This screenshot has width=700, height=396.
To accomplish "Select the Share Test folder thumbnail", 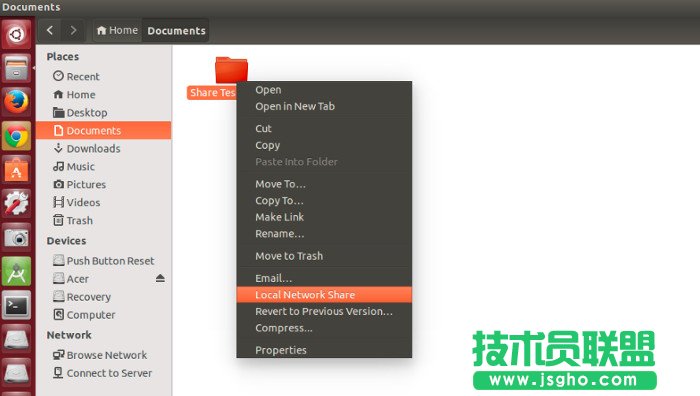I will [x=231, y=70].
